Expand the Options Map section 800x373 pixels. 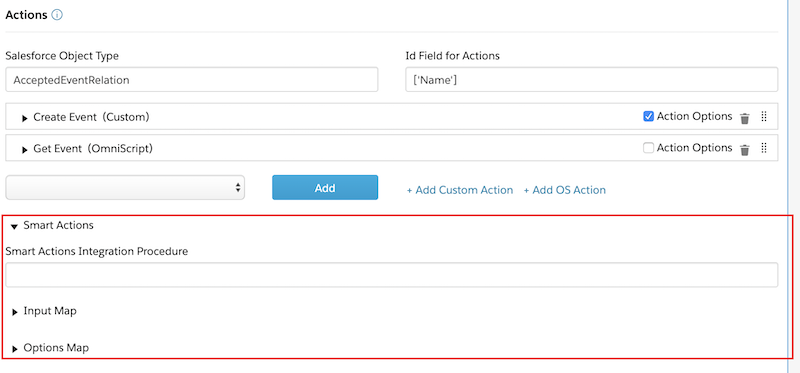point(15,349)
